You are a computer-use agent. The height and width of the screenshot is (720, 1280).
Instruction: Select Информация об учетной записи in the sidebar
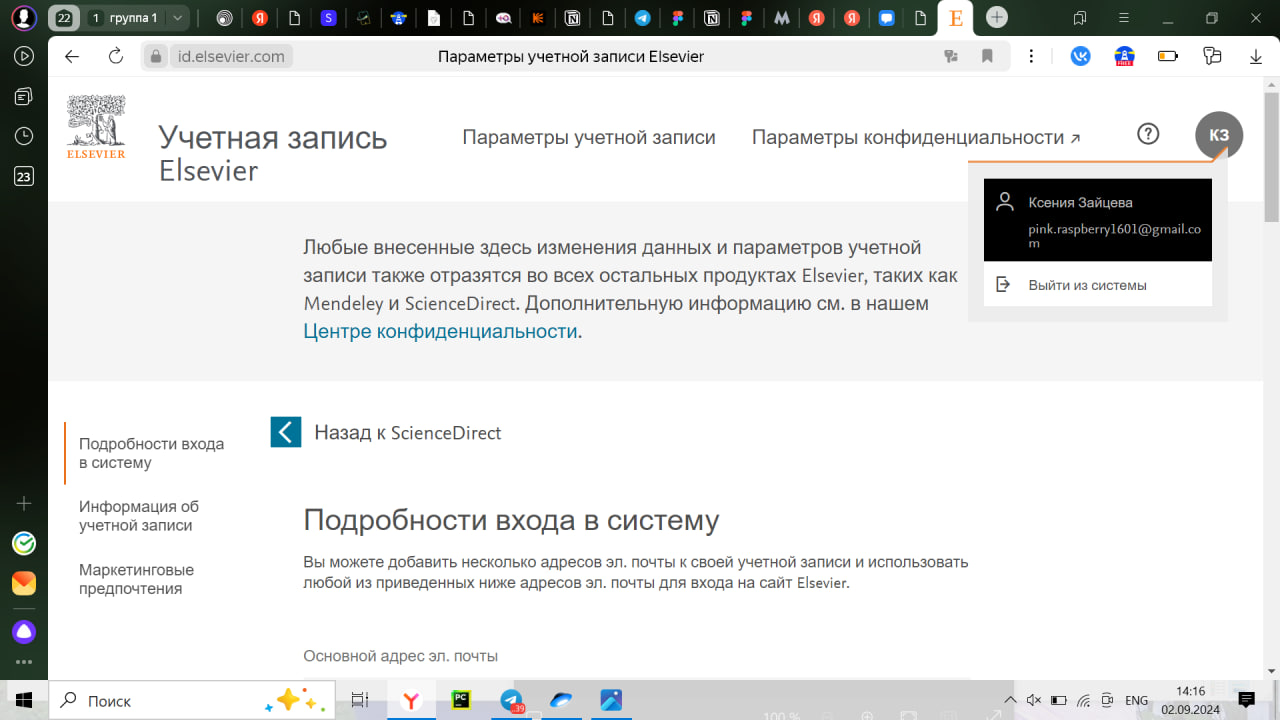(x=139, y=516)
